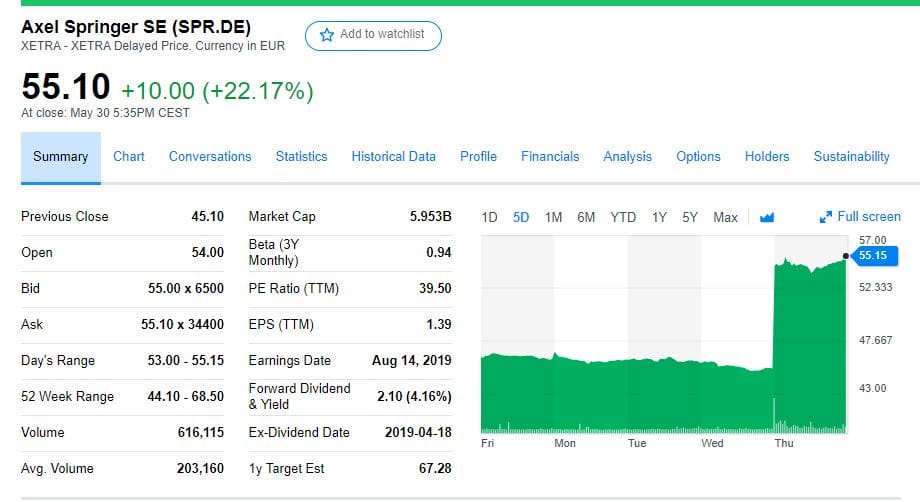Switch to the Analysis tab
920x502 pixels.
pyautogui.click(x=627, y=157)
